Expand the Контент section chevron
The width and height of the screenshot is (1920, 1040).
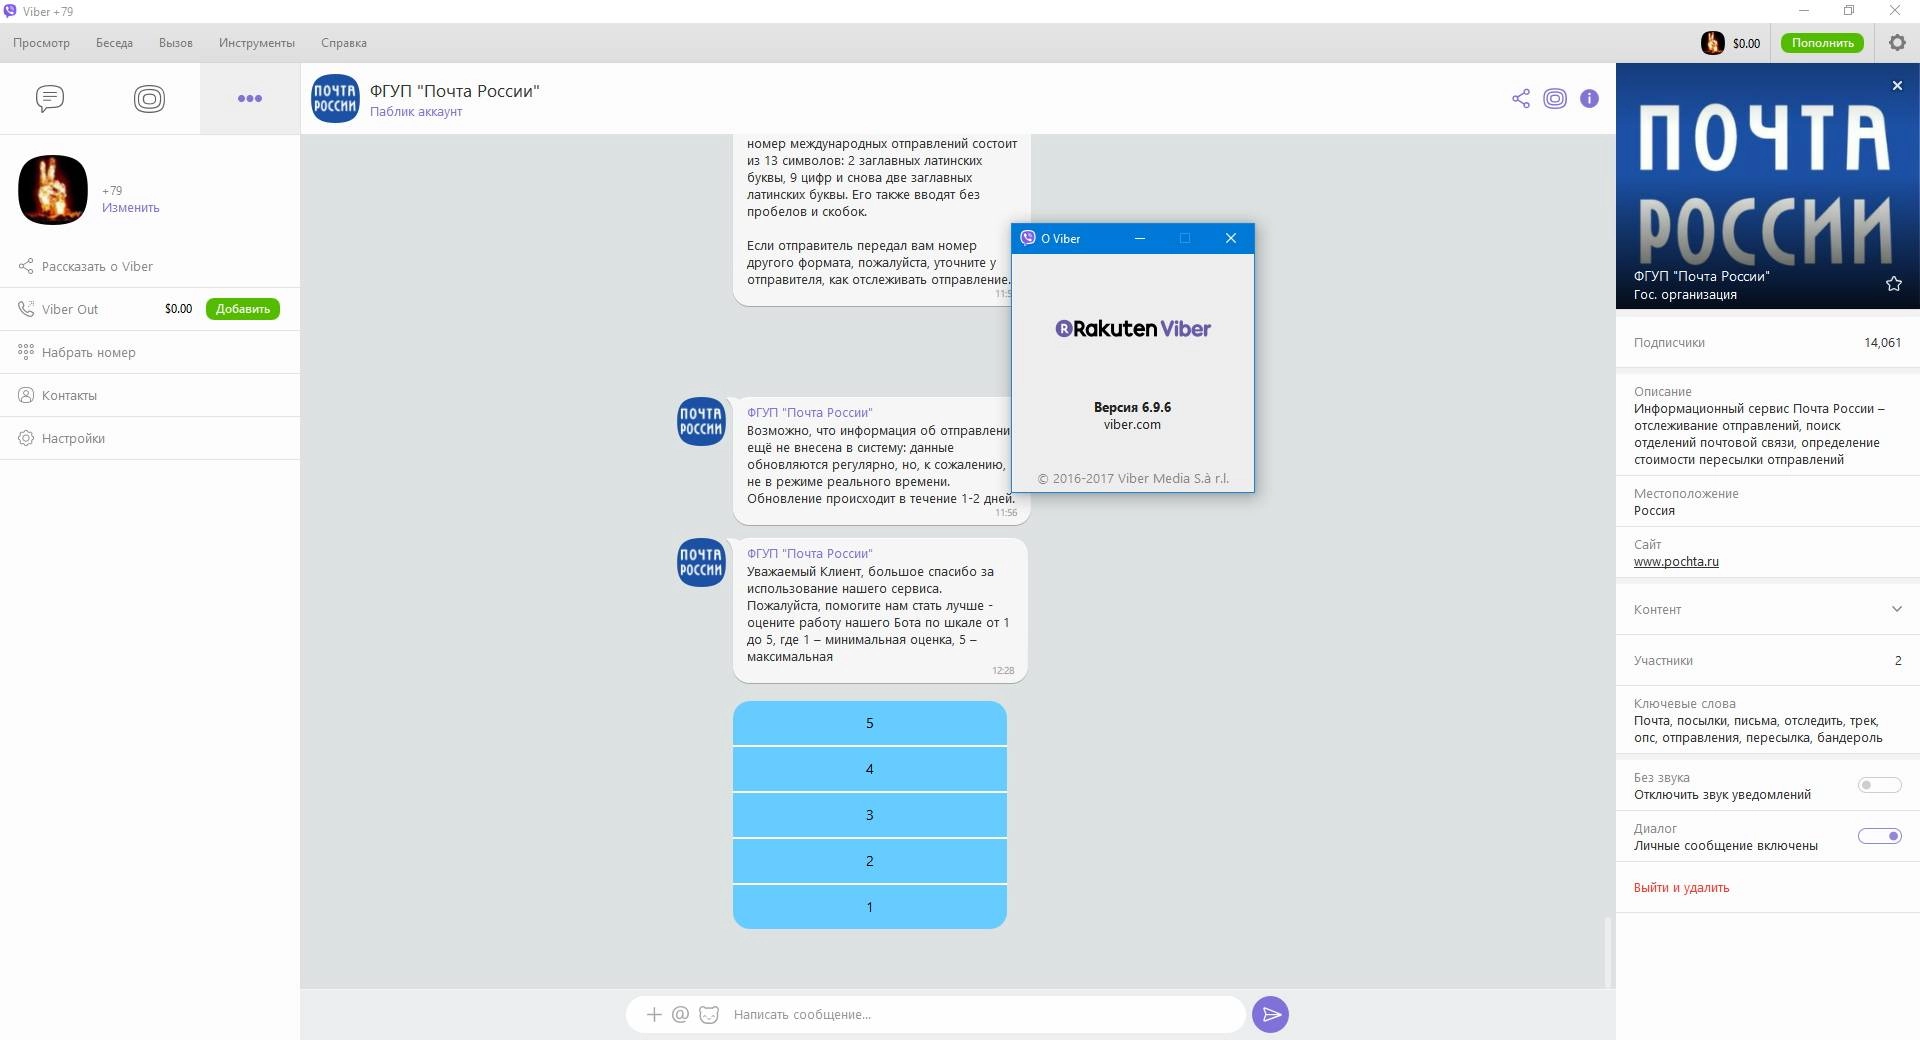point(1896,609)
